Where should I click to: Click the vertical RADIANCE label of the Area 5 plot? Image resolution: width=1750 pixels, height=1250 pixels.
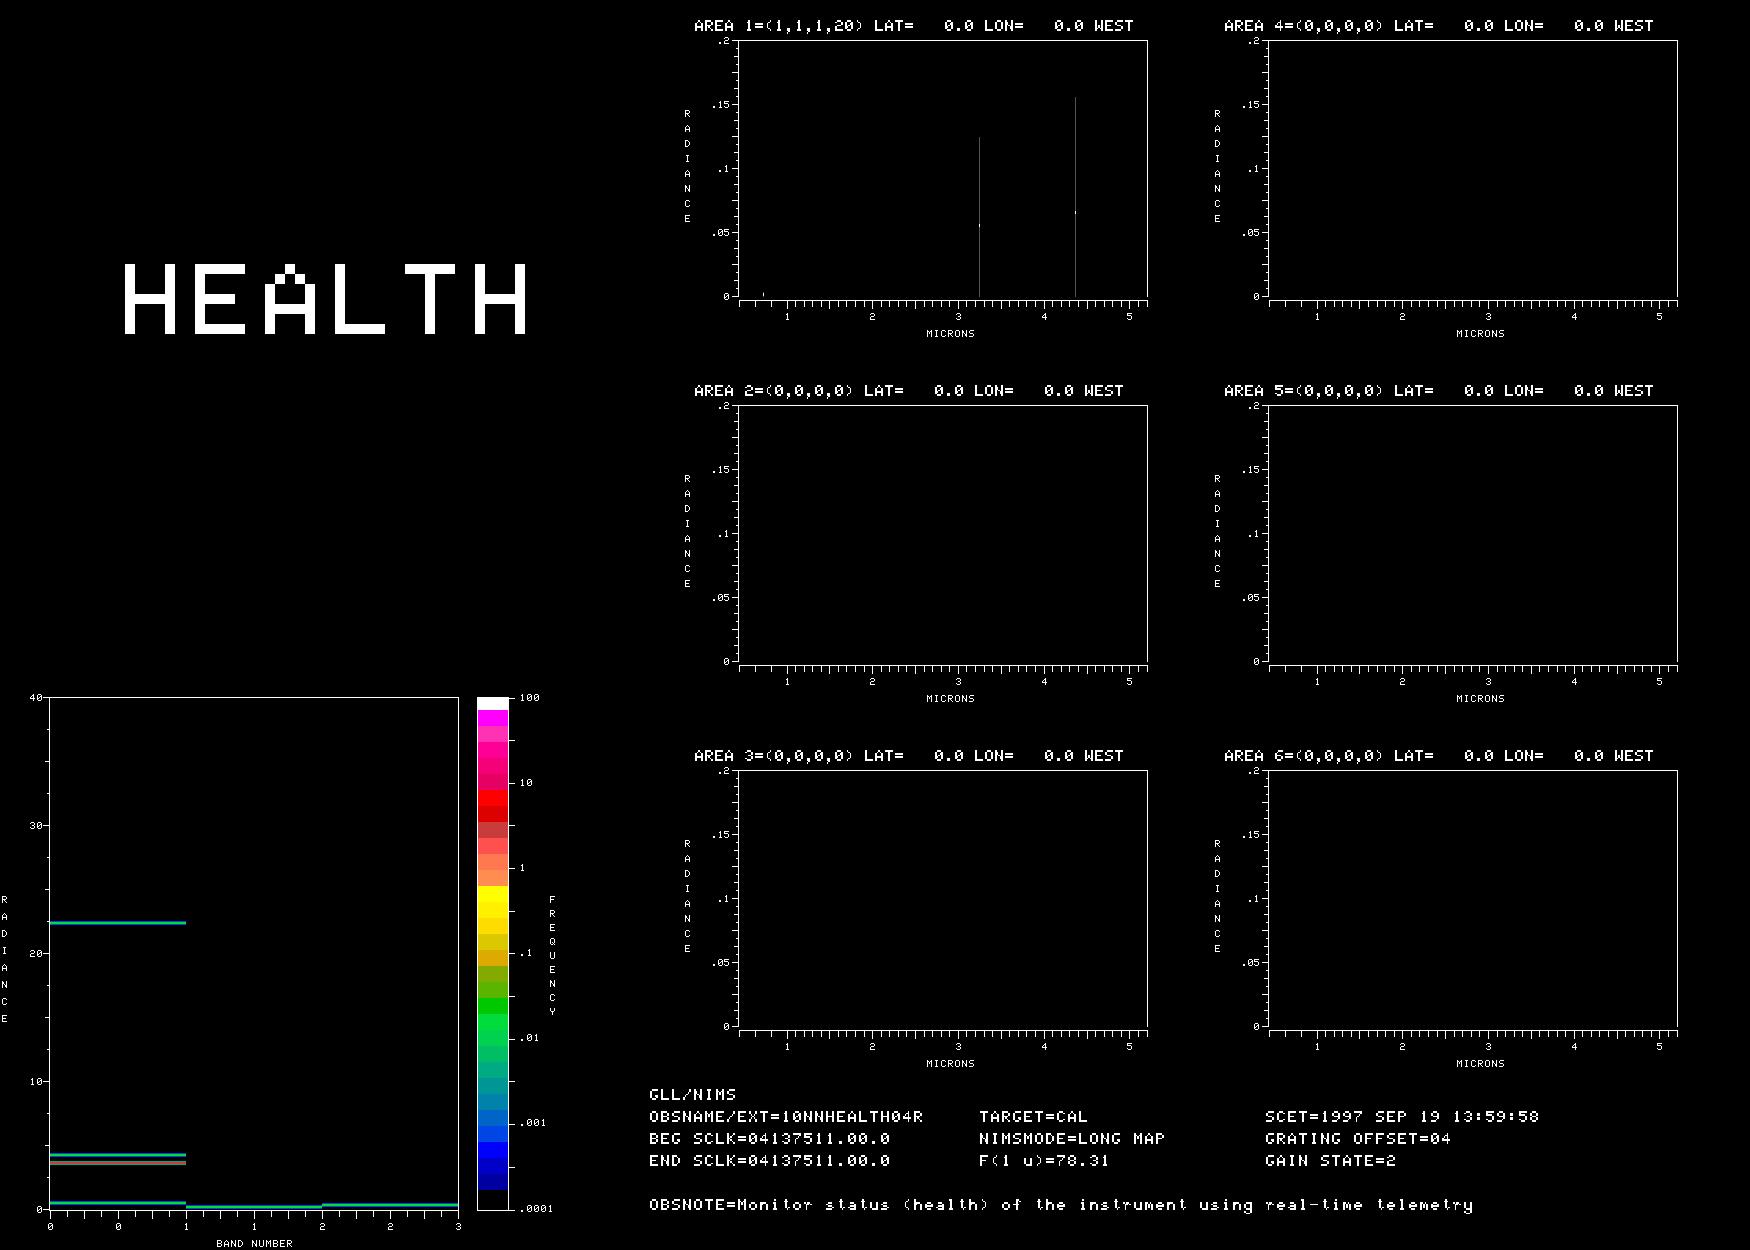[x=1217, y=532]
